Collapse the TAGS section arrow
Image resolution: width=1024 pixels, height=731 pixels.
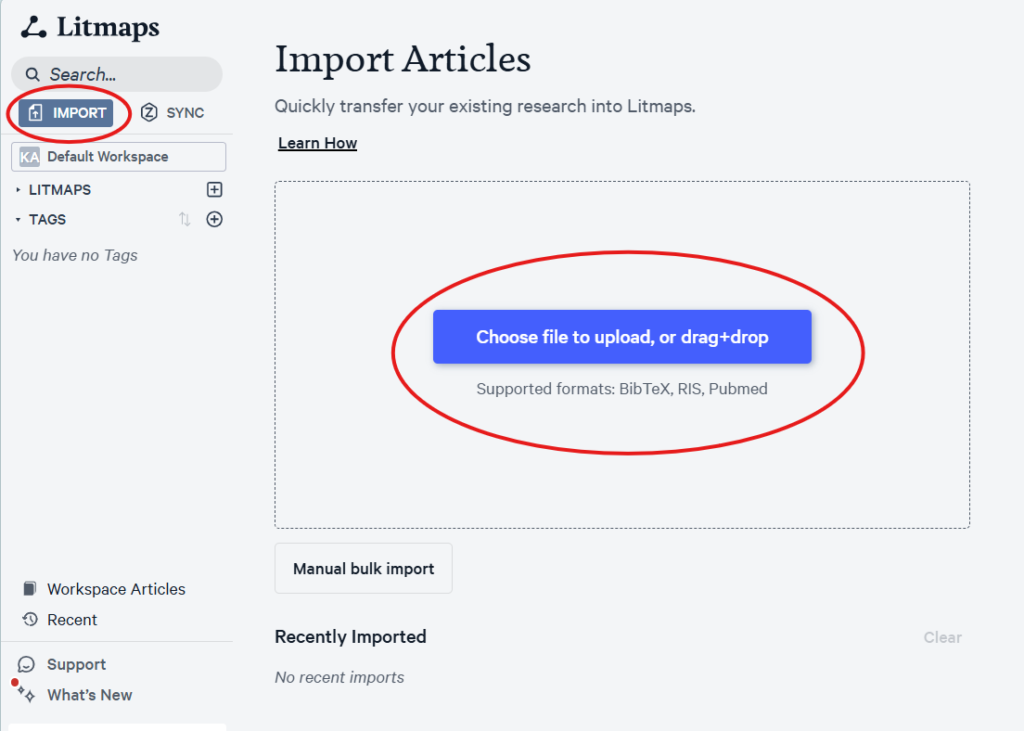click(18, 219)
